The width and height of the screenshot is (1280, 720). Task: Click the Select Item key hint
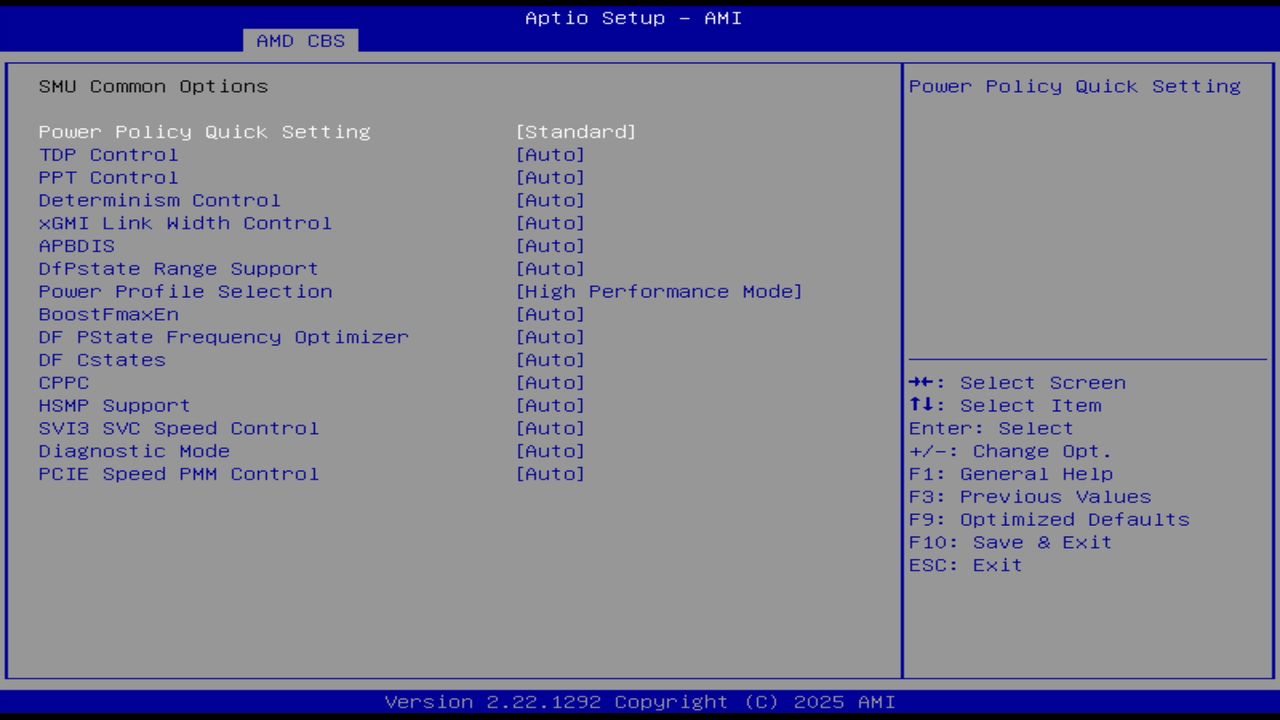[x=1005, y=406]
